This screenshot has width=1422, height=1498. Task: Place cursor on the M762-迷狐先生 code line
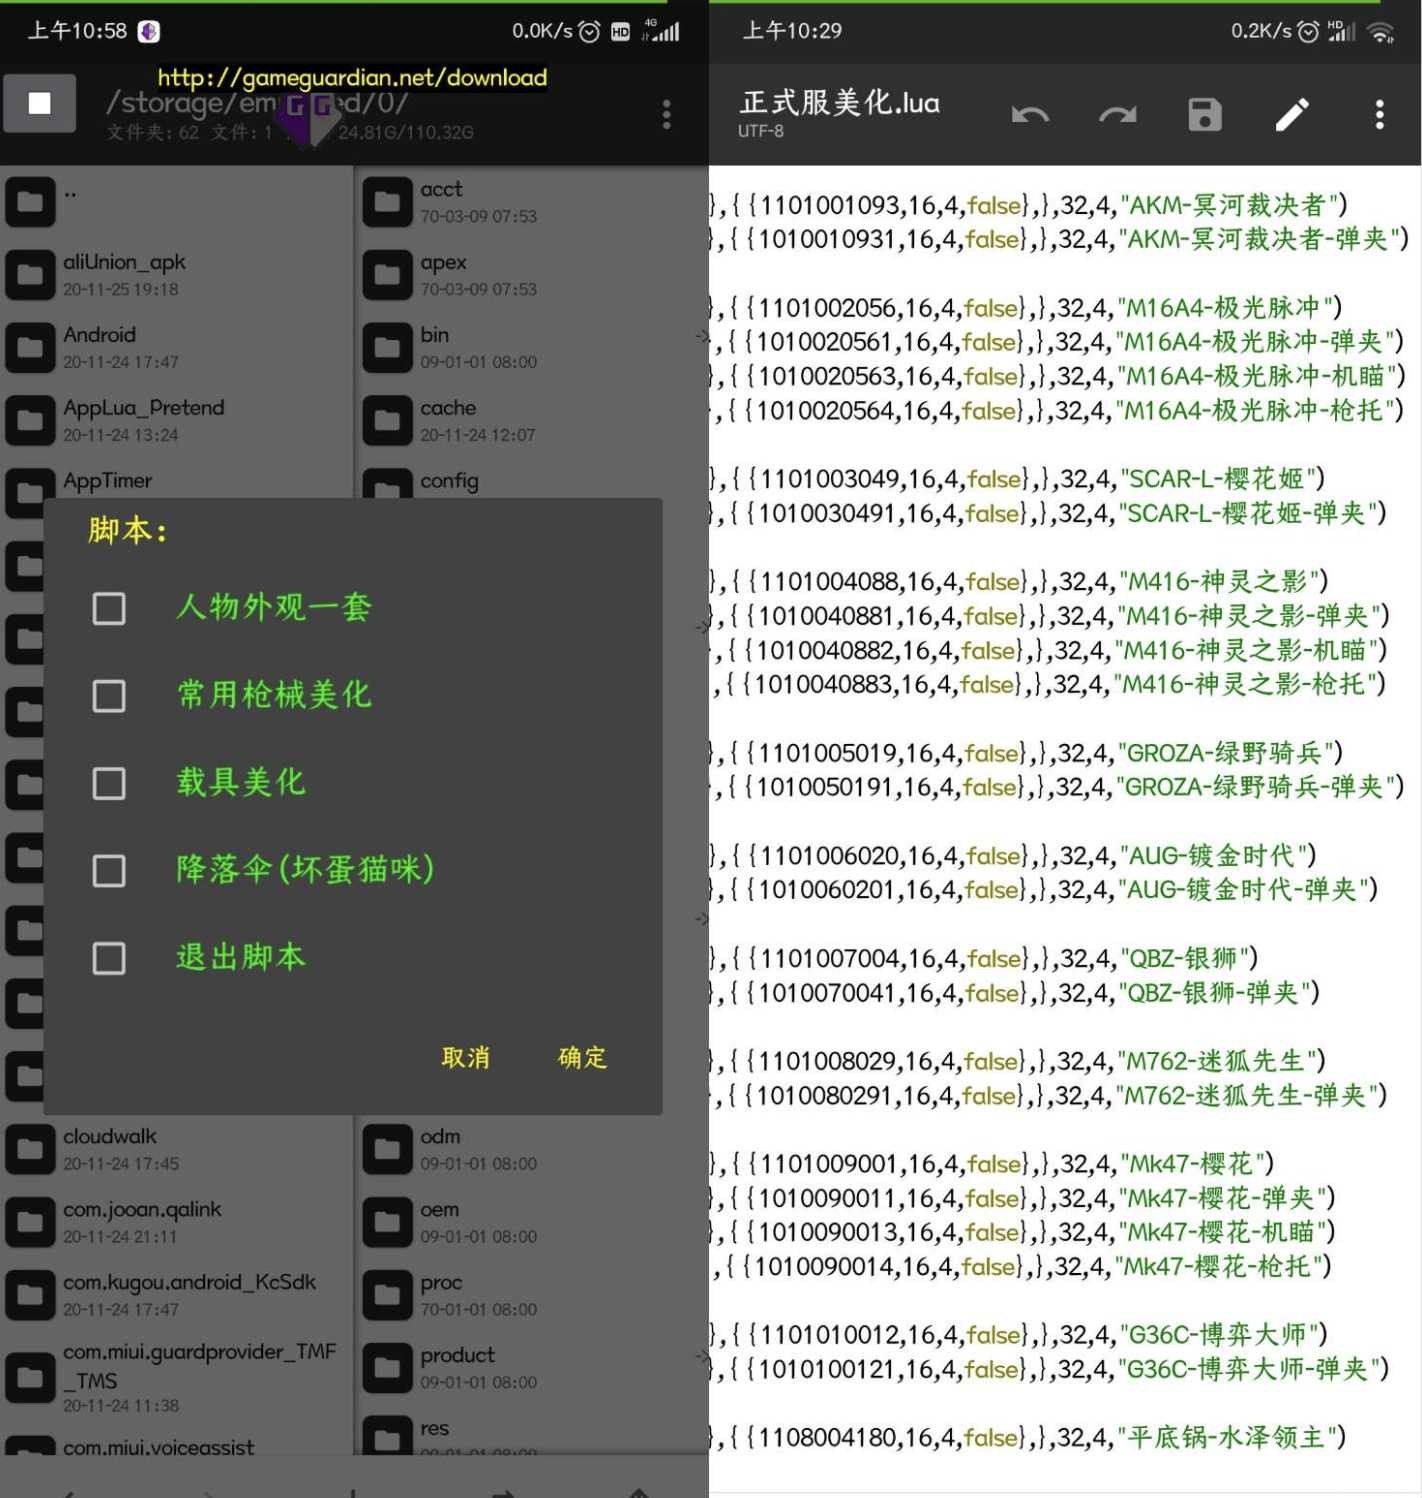[x=1017, y=1061]
